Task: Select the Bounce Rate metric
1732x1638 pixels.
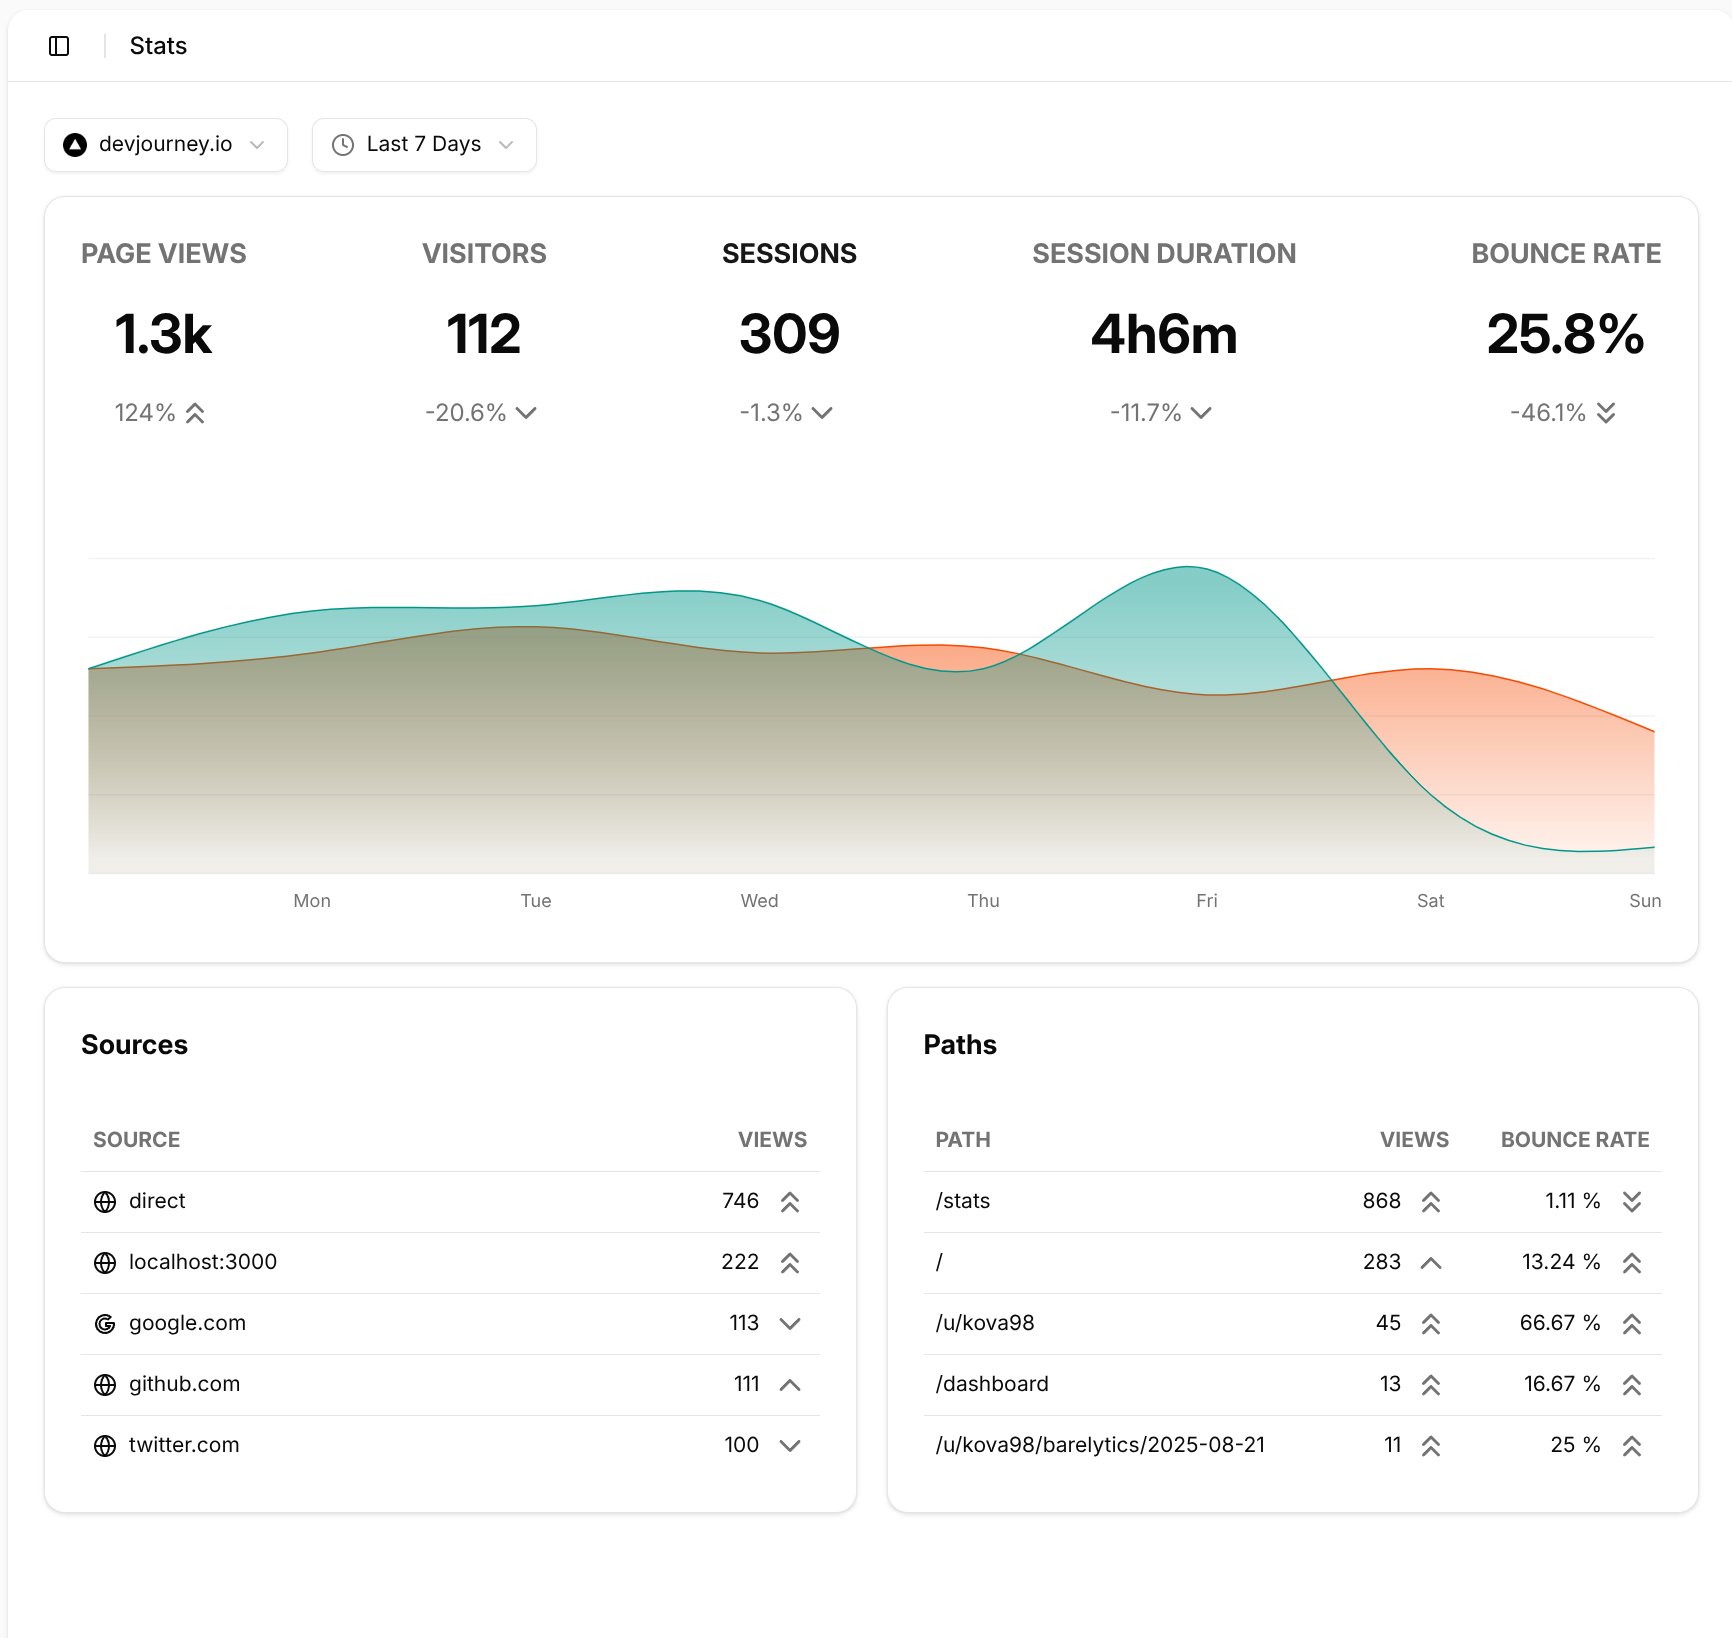Action: tap(1565, 254)
